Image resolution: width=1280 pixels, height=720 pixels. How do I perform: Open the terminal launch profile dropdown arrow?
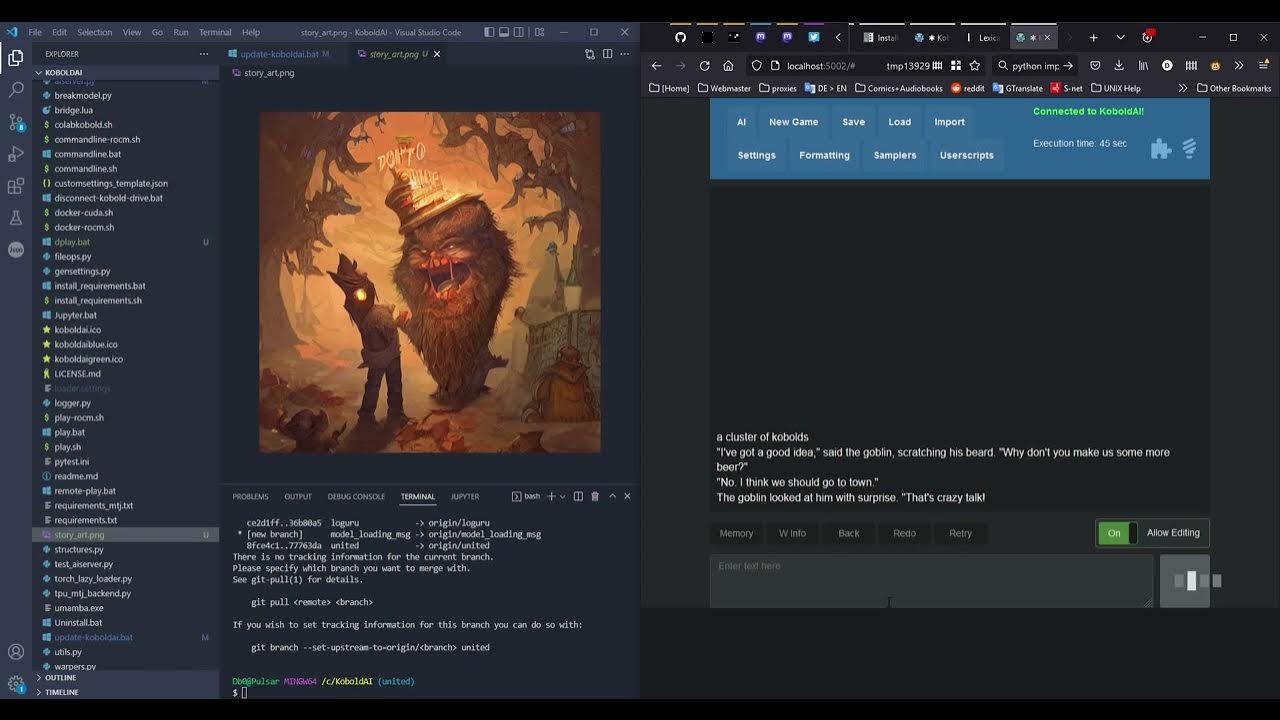(562, 496)
